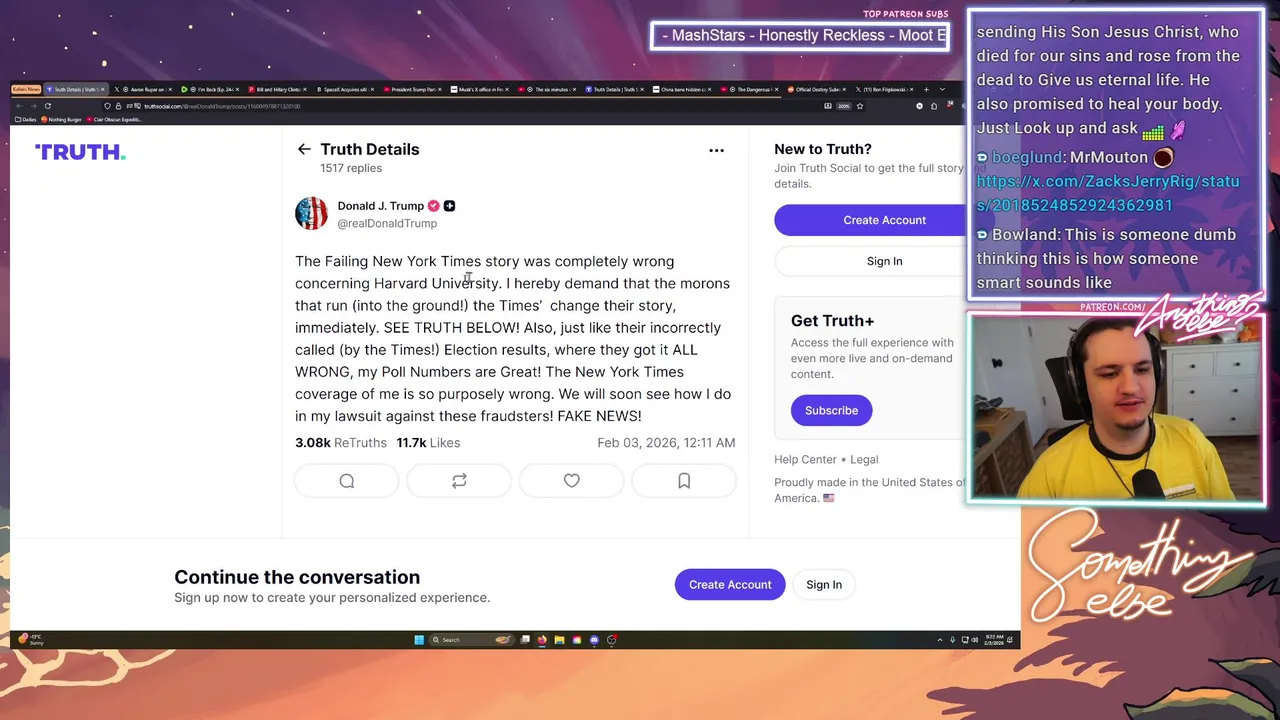Open File Explorer from the taskbar
This screenshot has height=720, width=1280.
(x=559, y=640)
